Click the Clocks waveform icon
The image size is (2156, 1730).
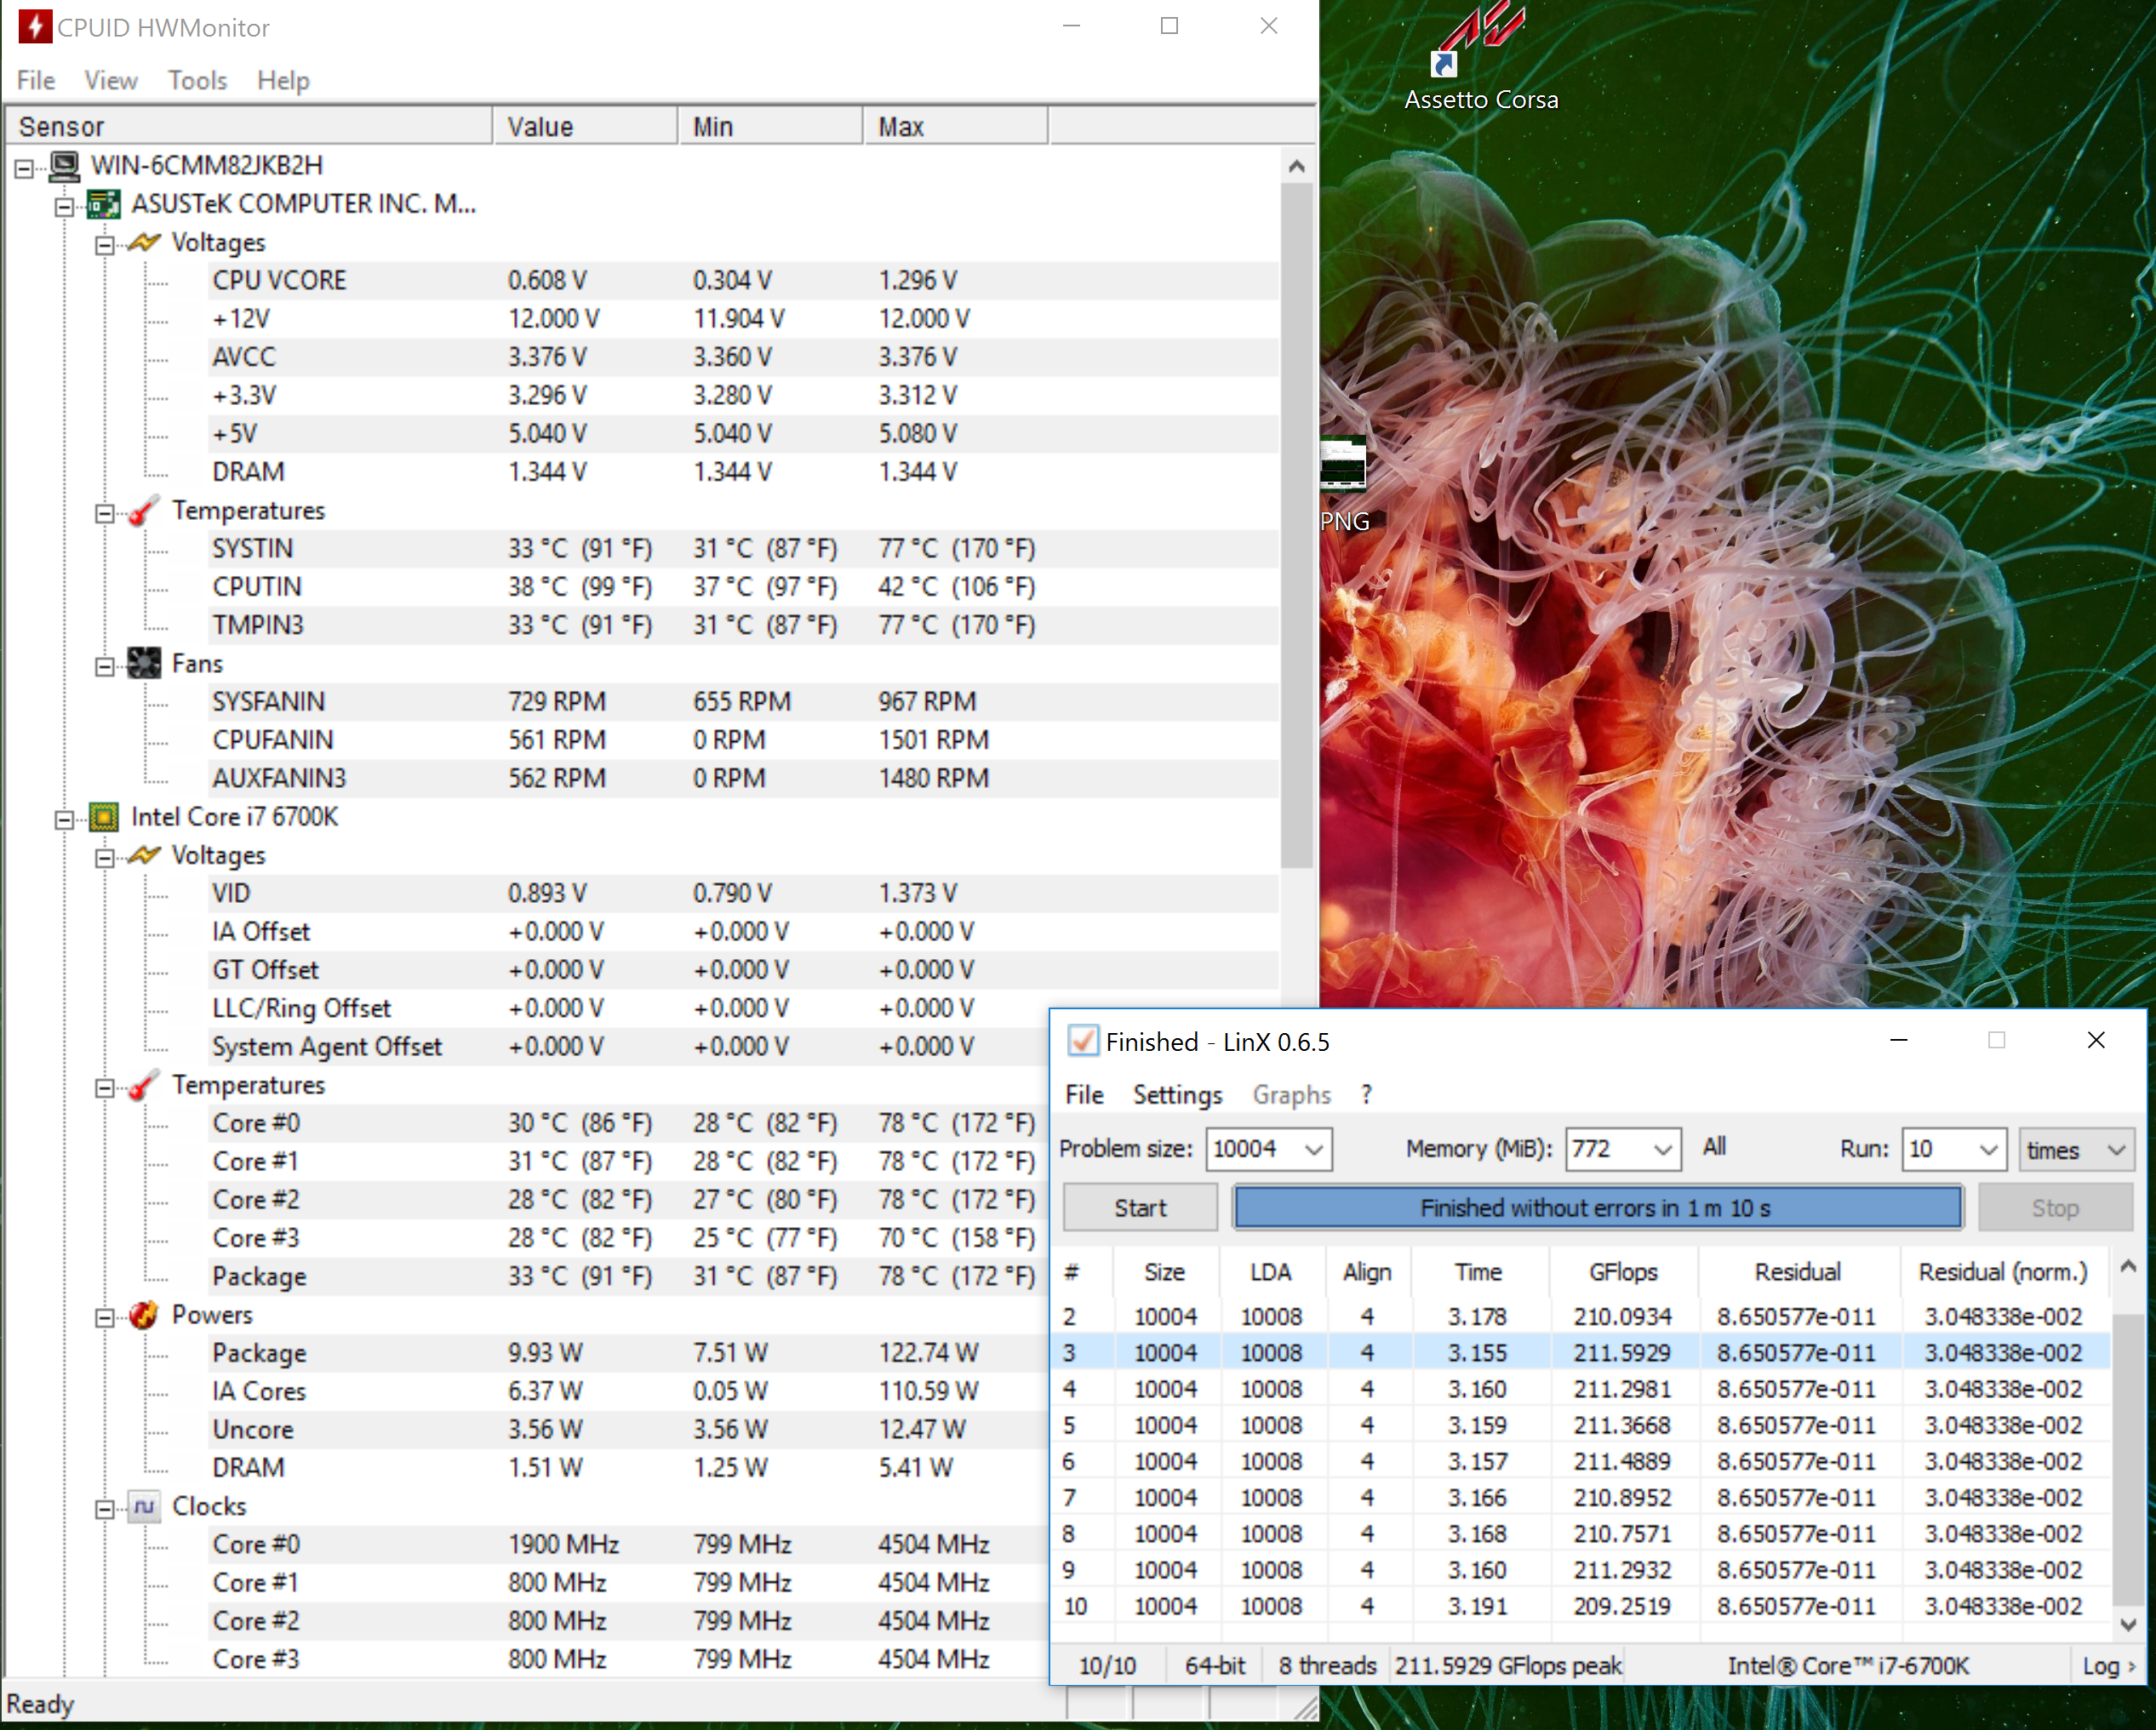144,1506
